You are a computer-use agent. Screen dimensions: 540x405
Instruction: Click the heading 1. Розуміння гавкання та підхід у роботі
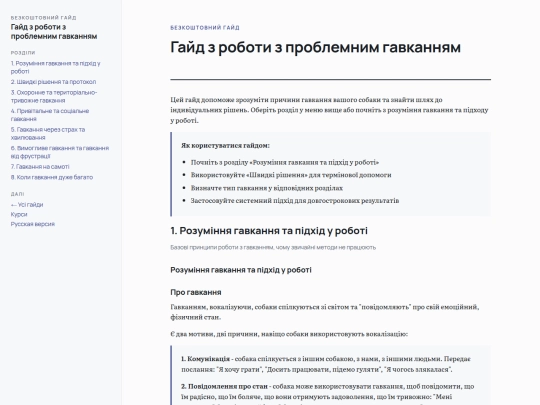point(269,231)
